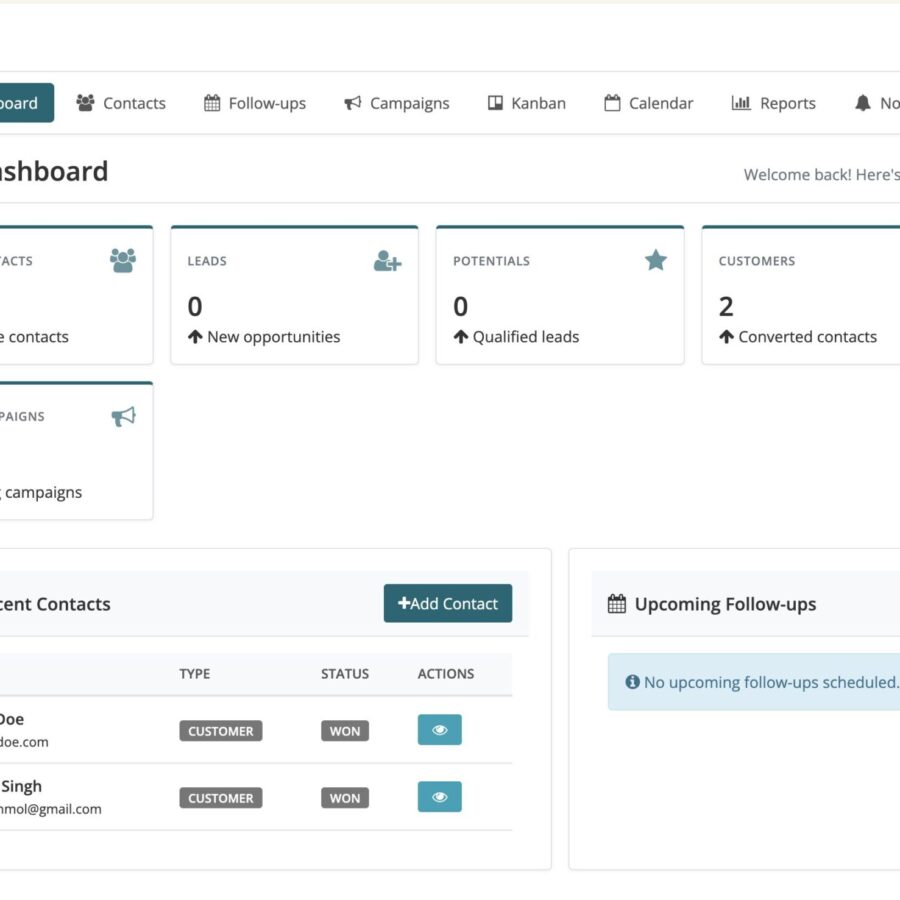The height and width of the screenshot is (900, 900).
Task: Click the upward arrow on Converted contacts
Action: [725, 336]
